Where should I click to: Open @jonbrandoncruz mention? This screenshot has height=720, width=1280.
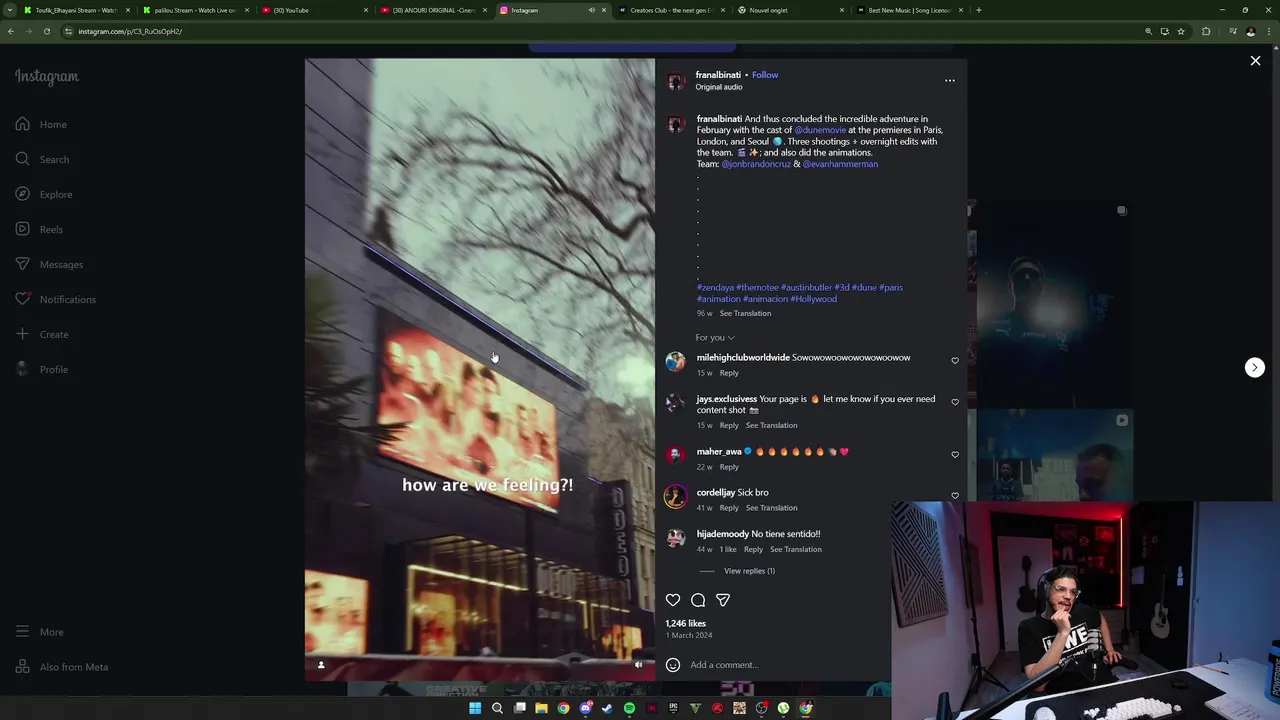(x=756, y=164)
